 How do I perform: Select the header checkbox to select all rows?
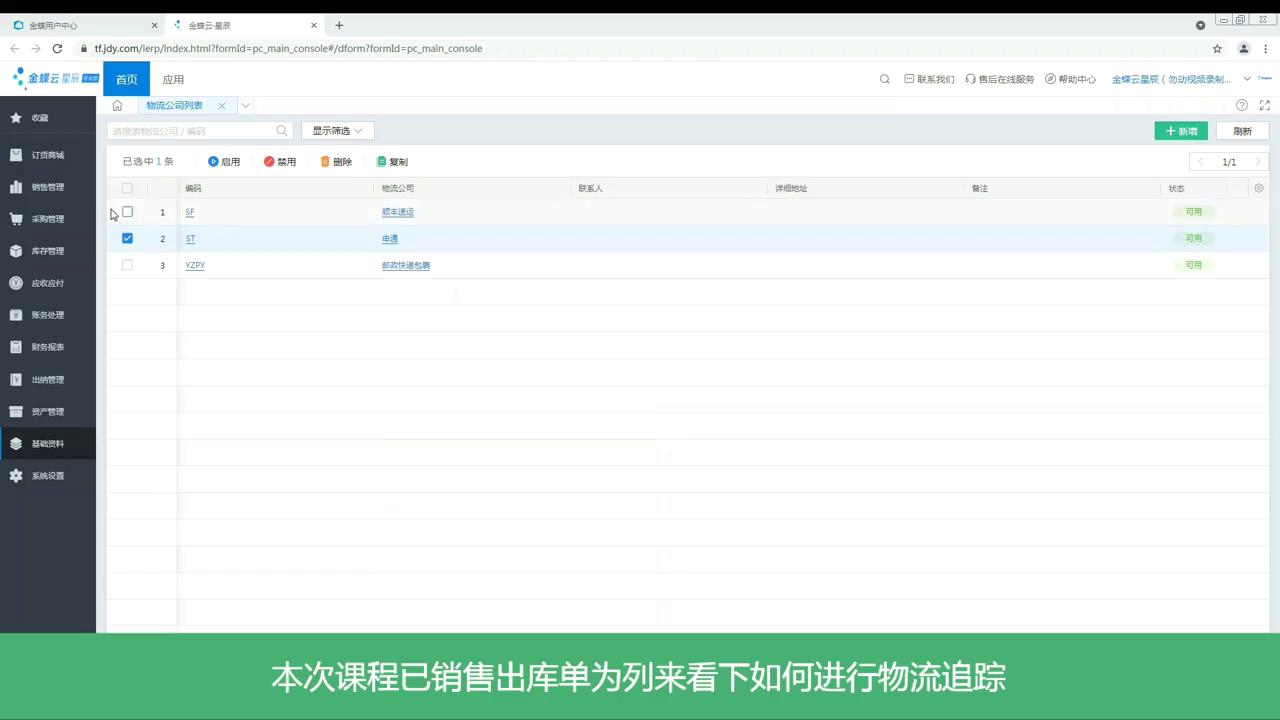[x=127, y=188]
